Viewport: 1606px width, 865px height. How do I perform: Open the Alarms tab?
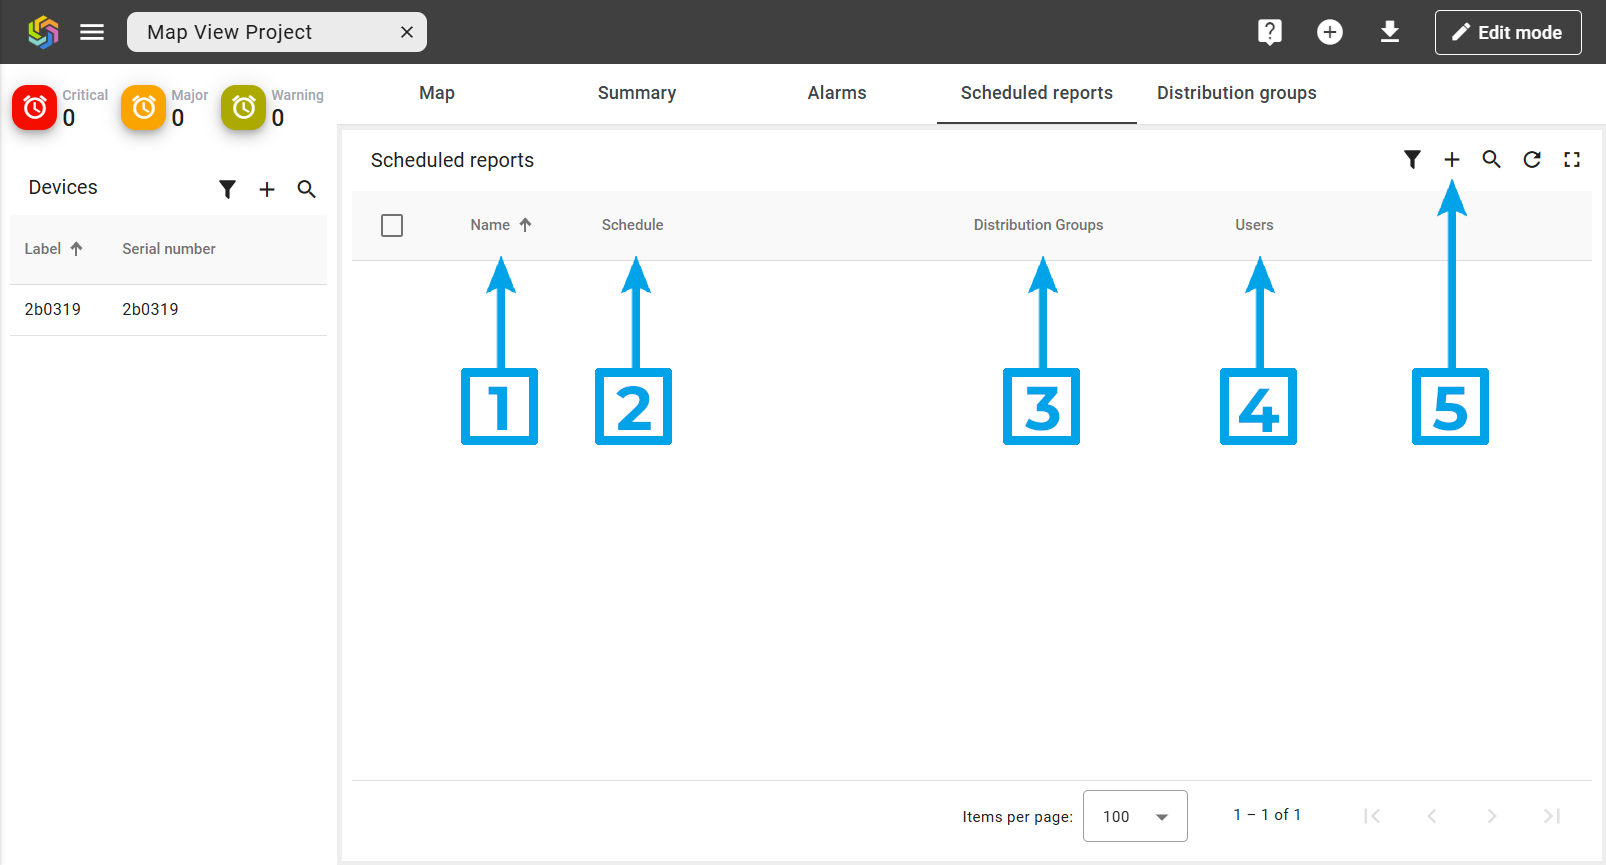coord(836,93)
